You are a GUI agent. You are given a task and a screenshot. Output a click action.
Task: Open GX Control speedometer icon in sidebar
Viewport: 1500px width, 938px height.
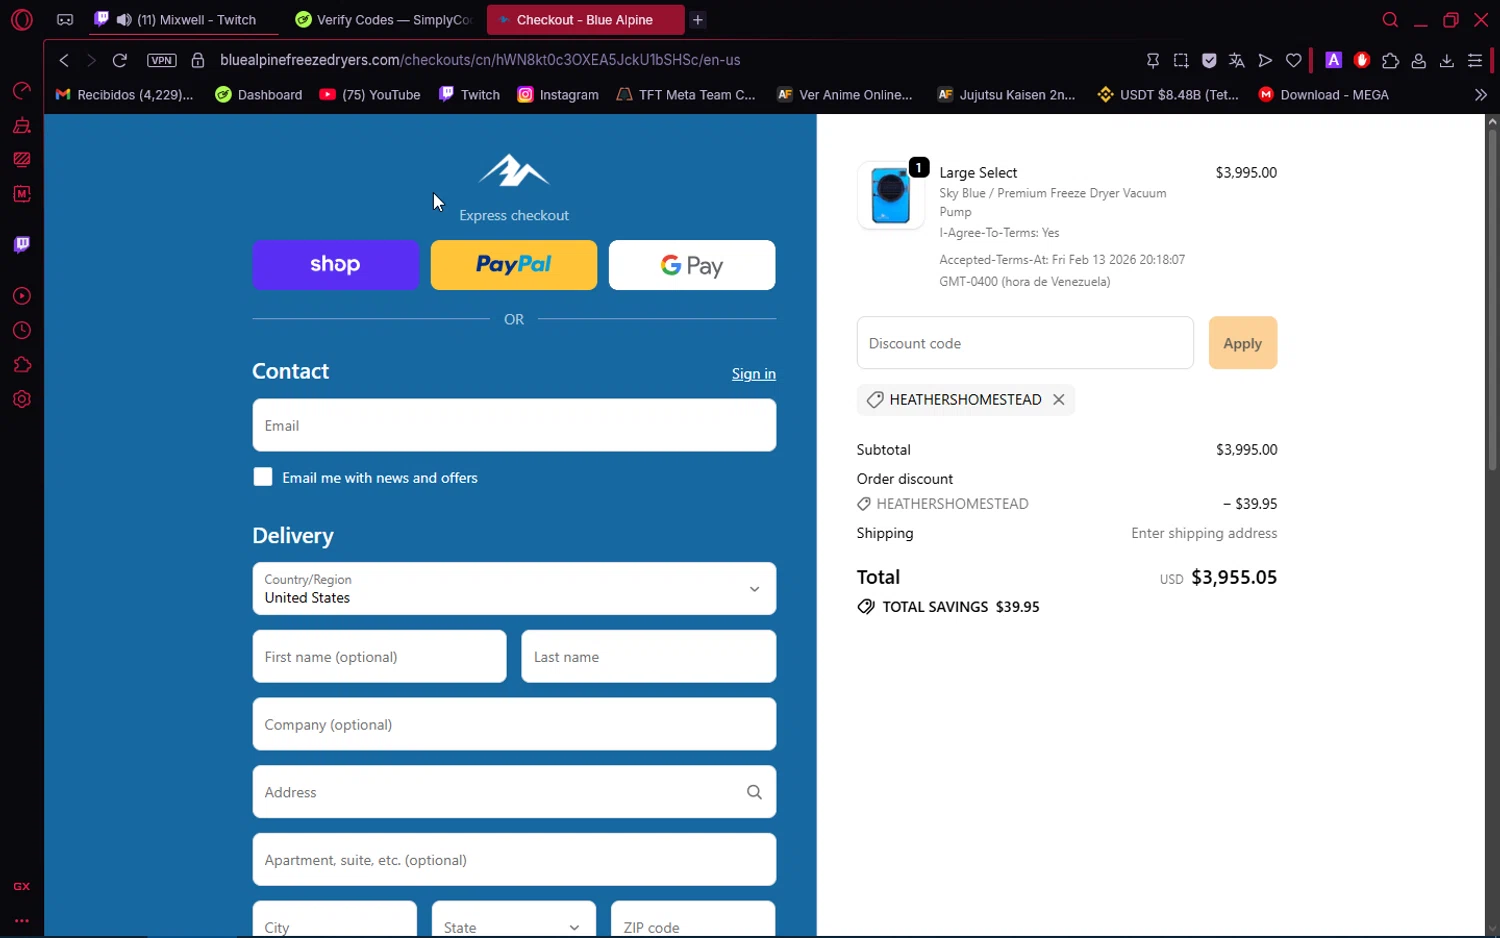coord(22,91)
